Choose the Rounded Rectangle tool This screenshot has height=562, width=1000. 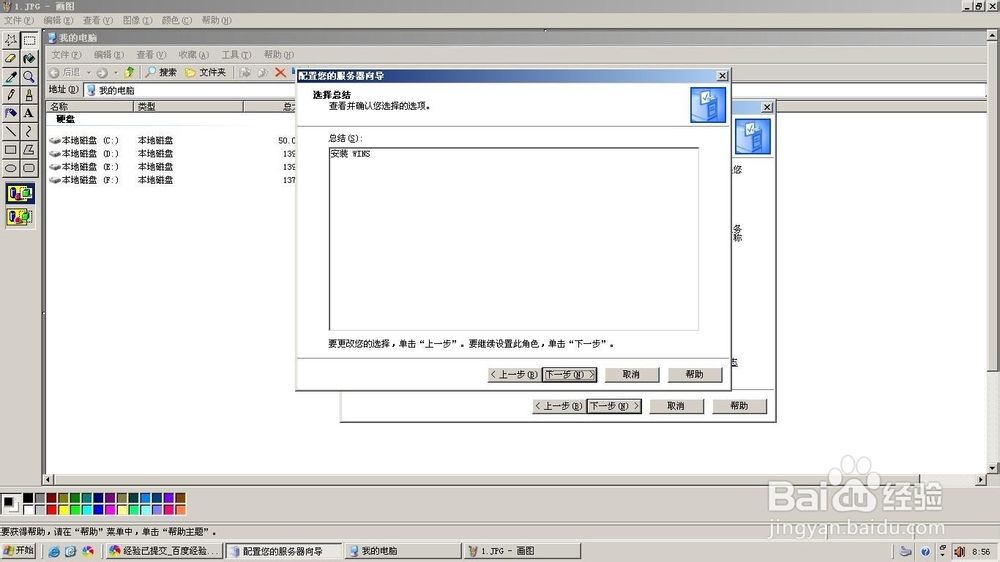(x=29, y=168)
